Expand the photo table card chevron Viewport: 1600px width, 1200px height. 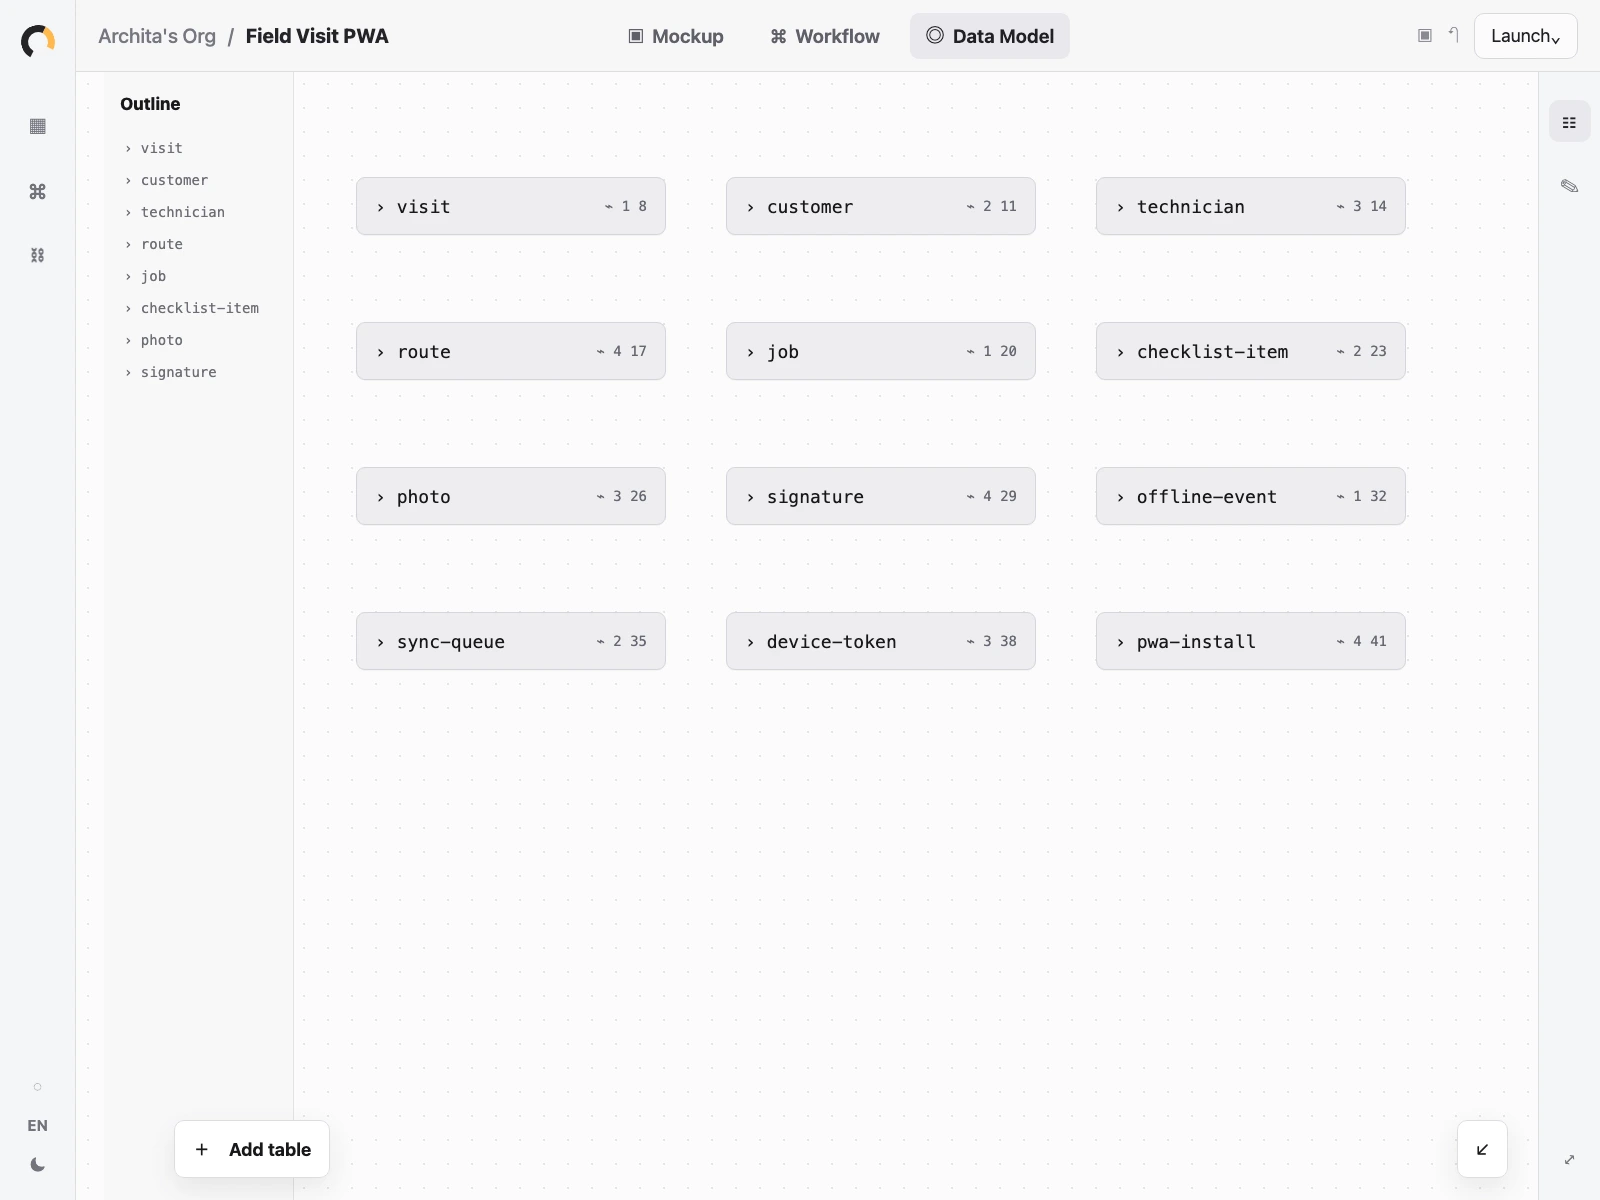[x=380, y=497]
